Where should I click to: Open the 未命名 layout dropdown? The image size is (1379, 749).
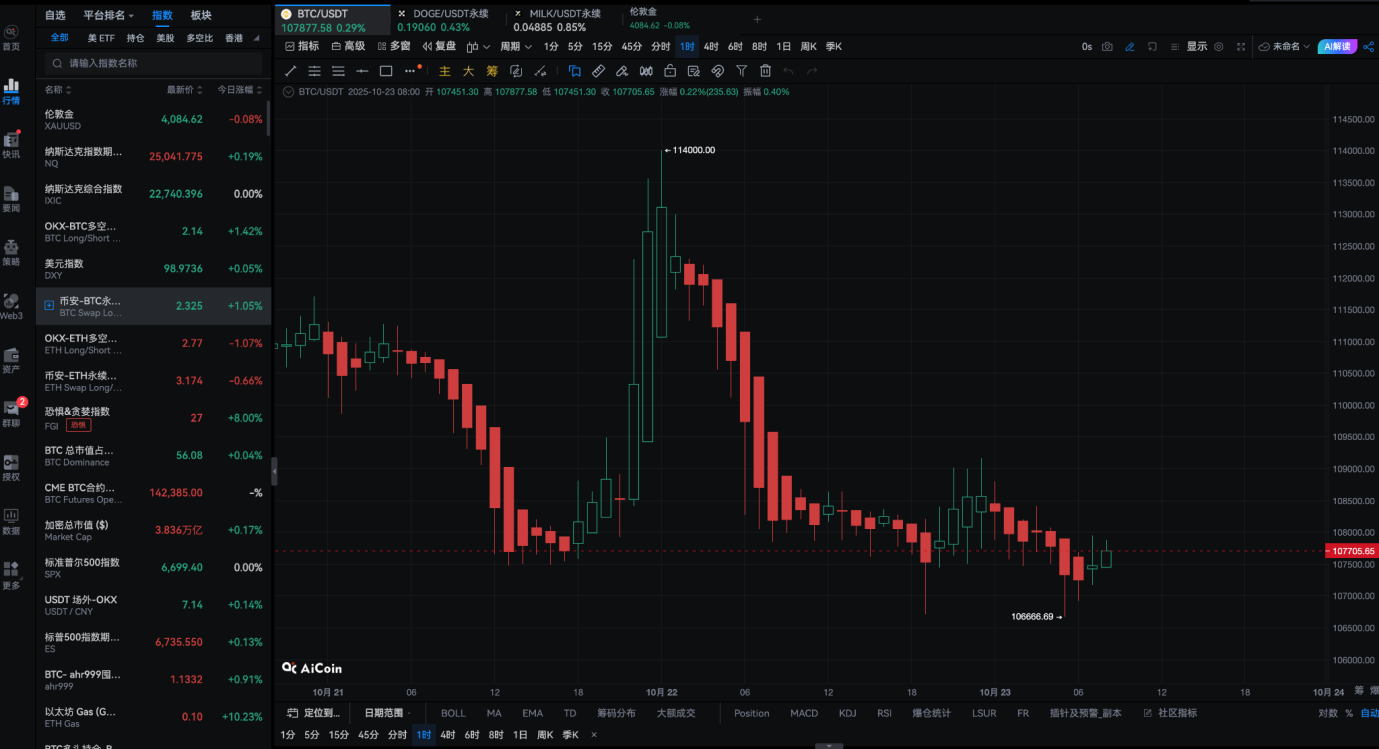pyautogui.click(x=1284, y=46)
